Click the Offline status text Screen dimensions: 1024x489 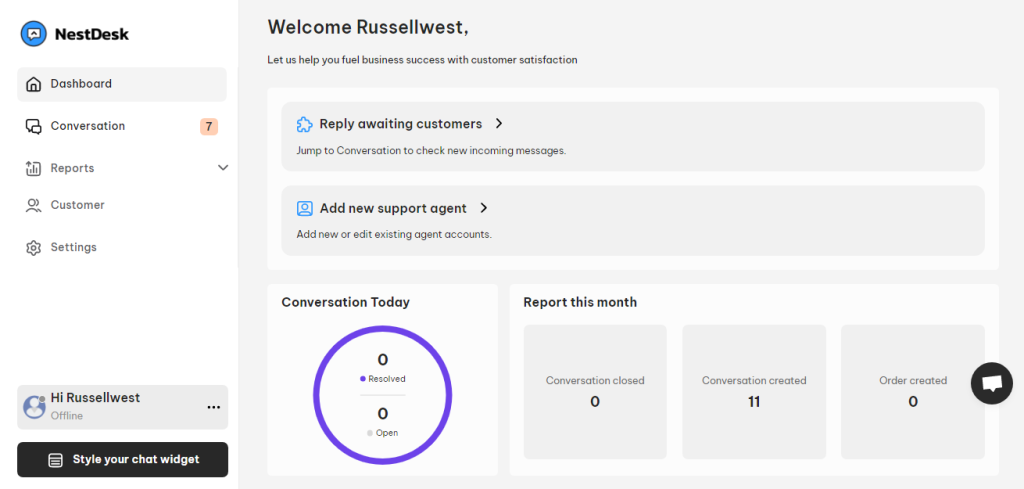67,416
